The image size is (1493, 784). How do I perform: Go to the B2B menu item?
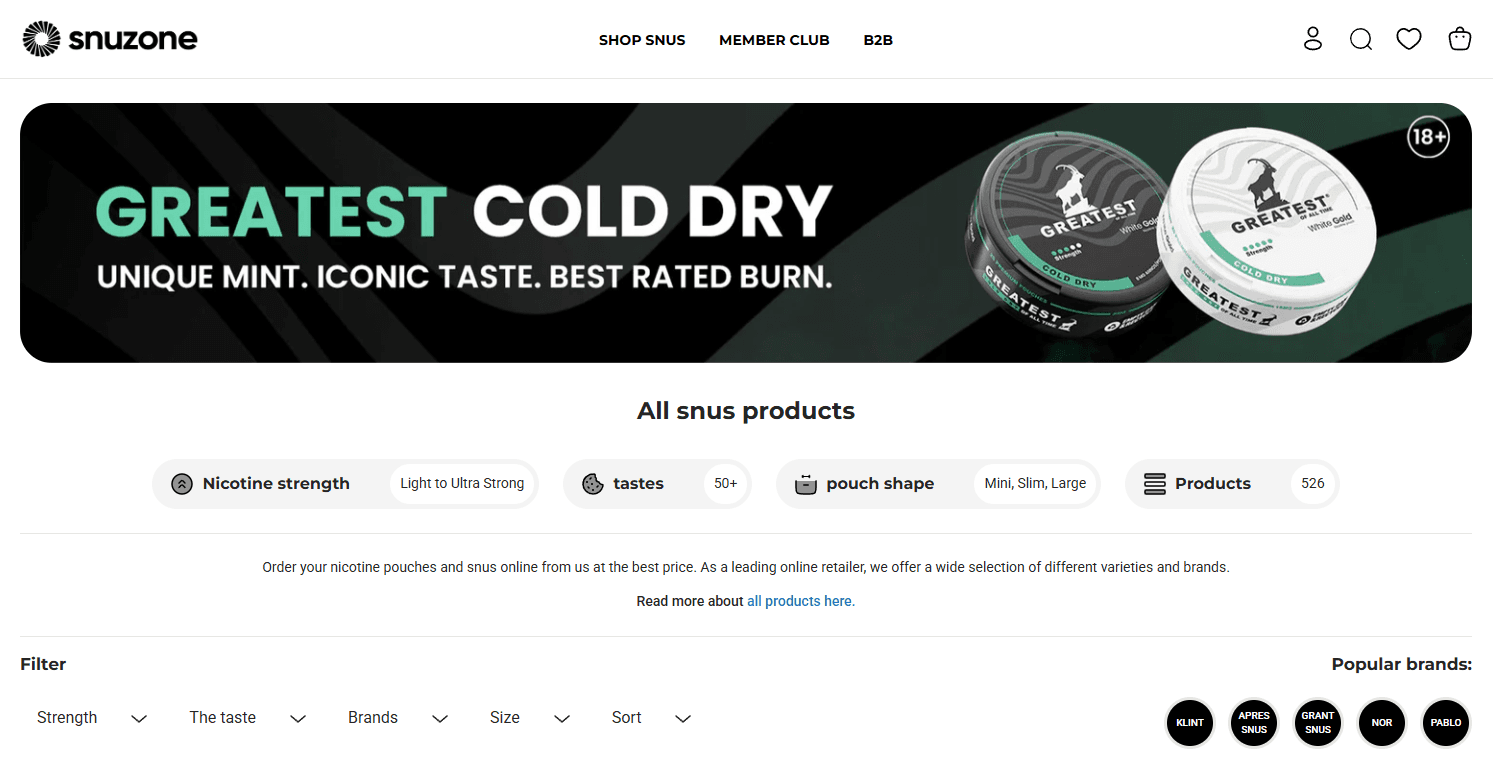[x=878, y=41]
